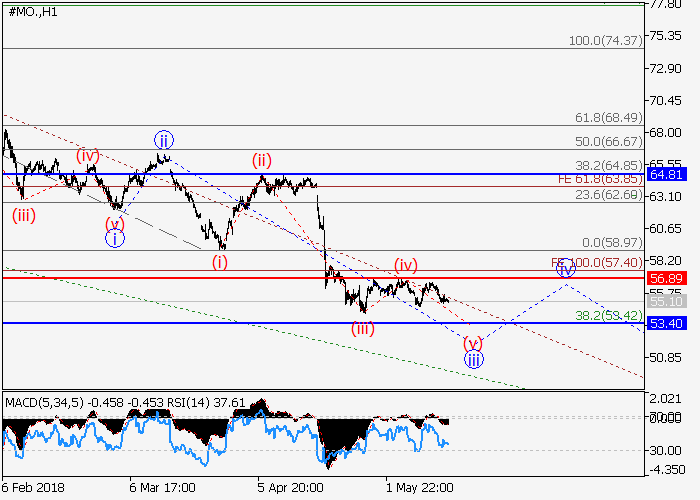Click the MACD(5,34,5) indicator label
This screenshot has height=500, width=700.
coord(42,403)
